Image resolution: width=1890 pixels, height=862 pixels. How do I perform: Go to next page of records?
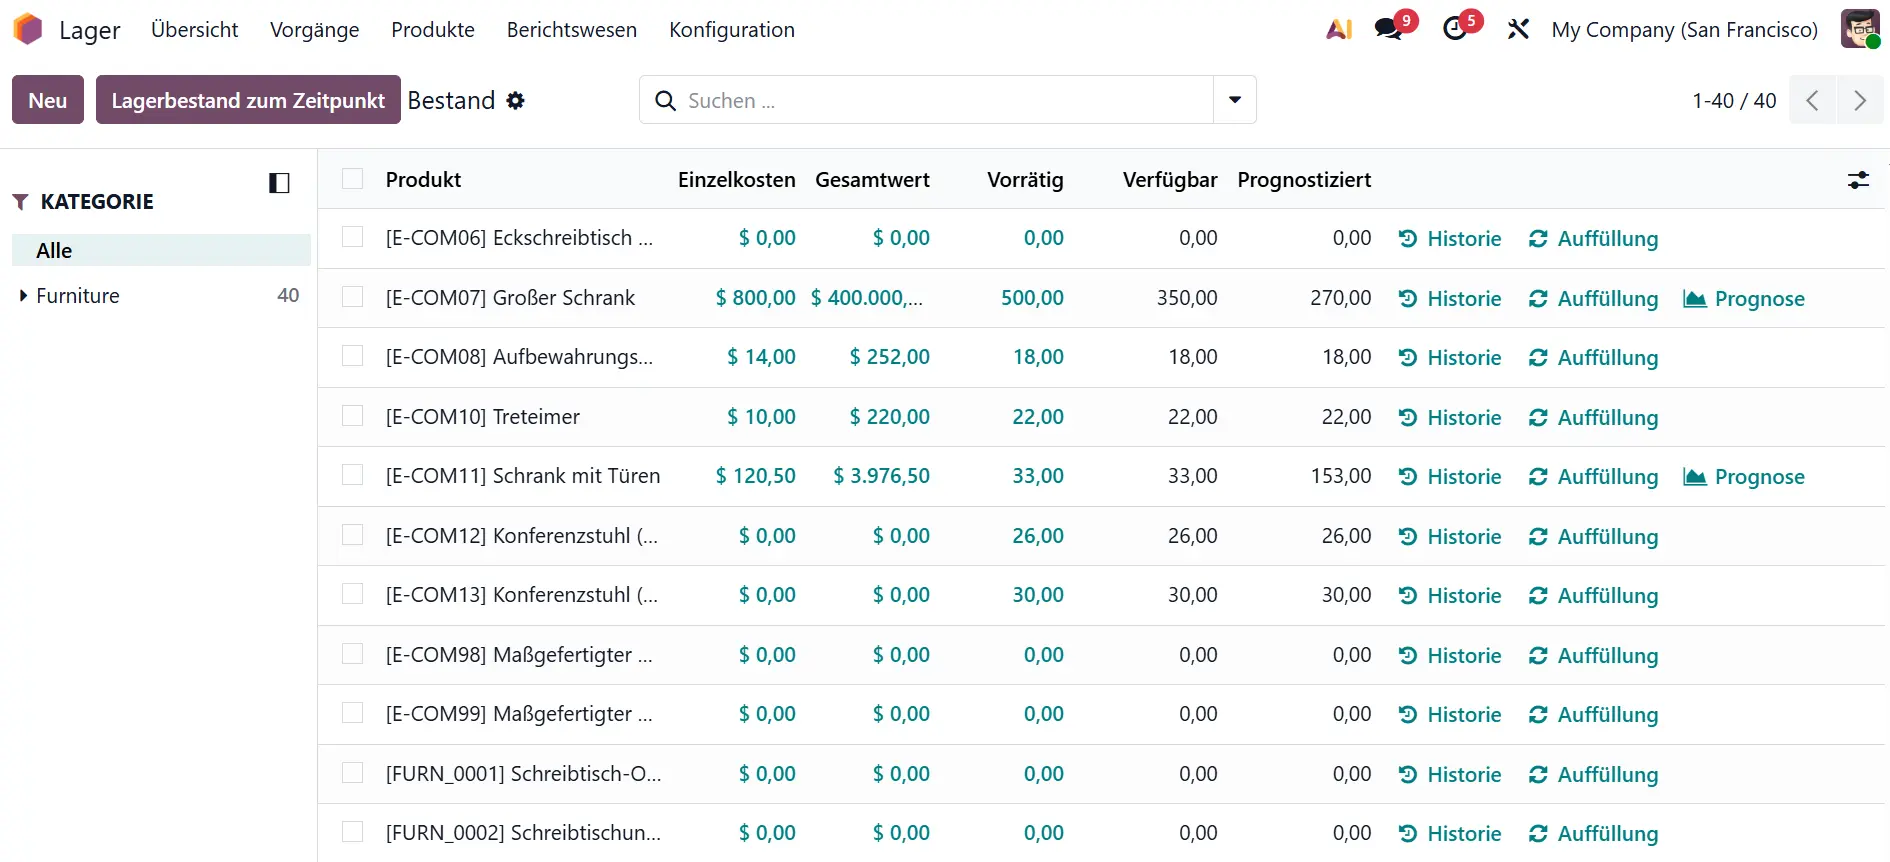pos(1859,101)
